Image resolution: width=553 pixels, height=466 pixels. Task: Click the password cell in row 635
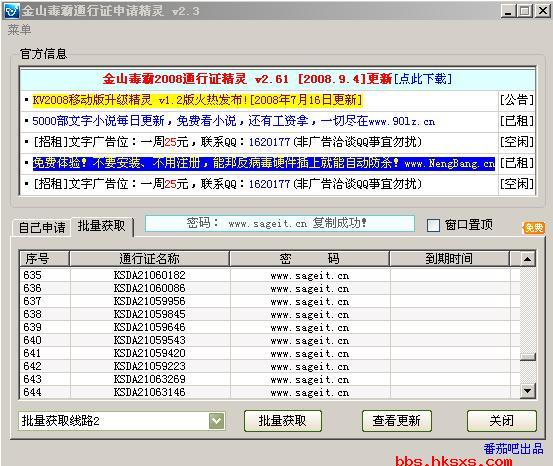point(310,276)
